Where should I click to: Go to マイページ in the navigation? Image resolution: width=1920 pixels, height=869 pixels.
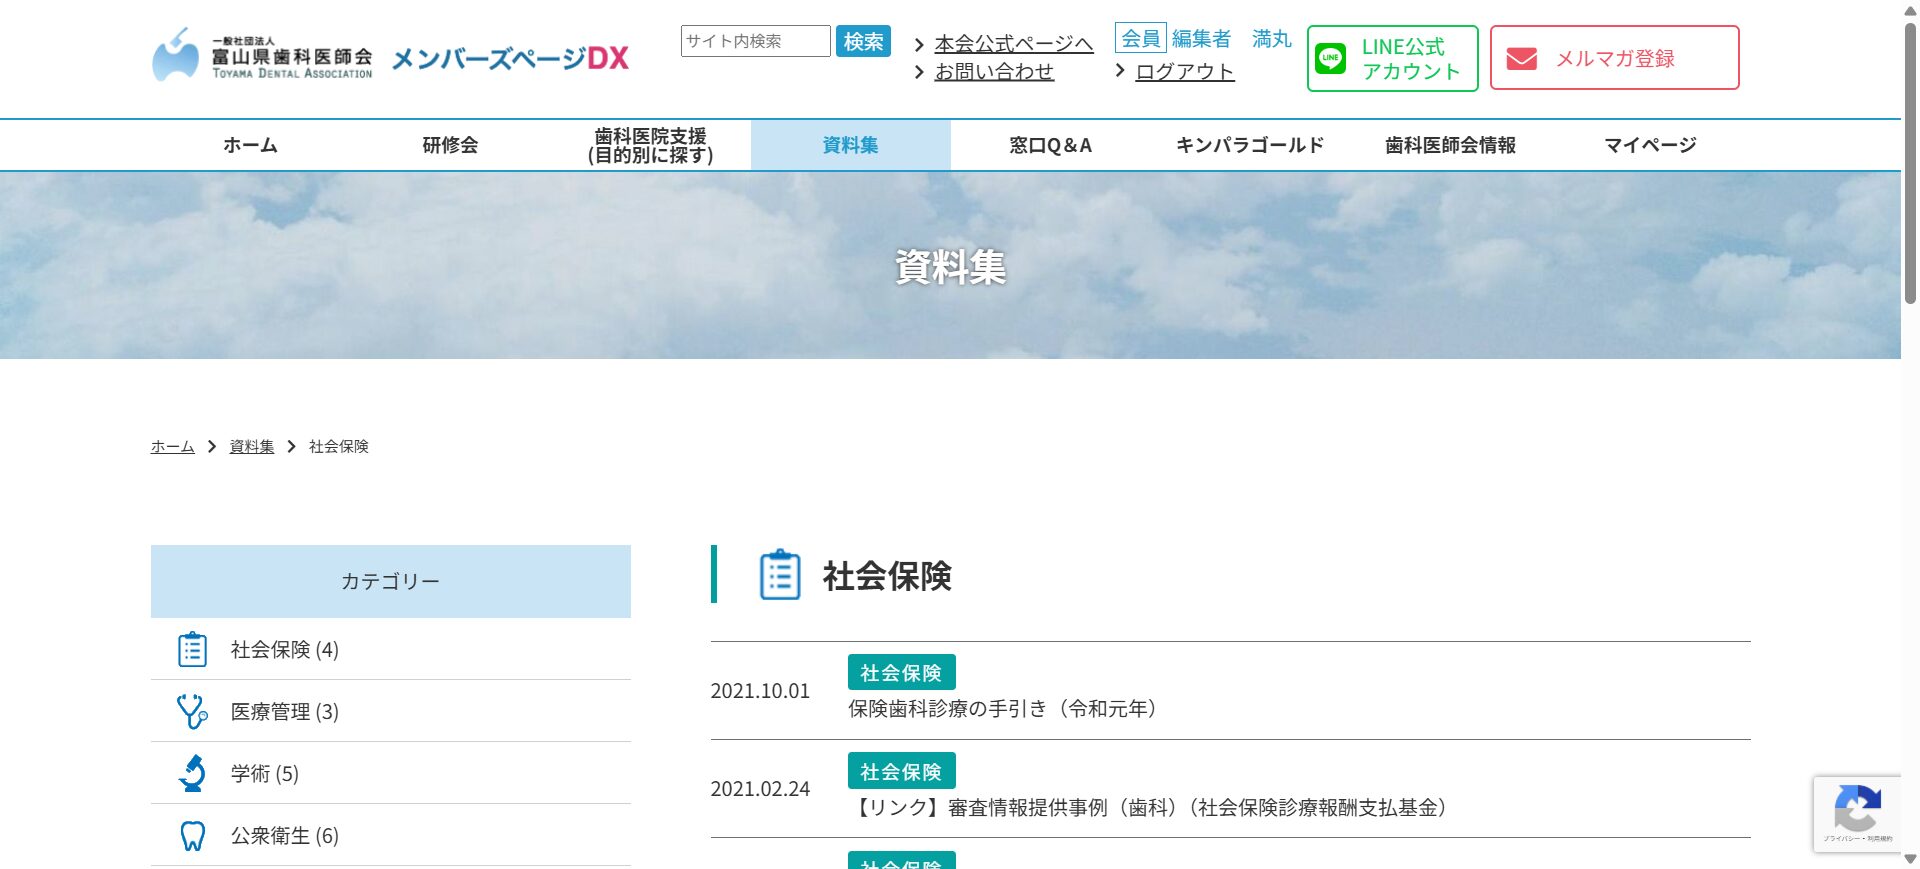[x=1650, y=145]
